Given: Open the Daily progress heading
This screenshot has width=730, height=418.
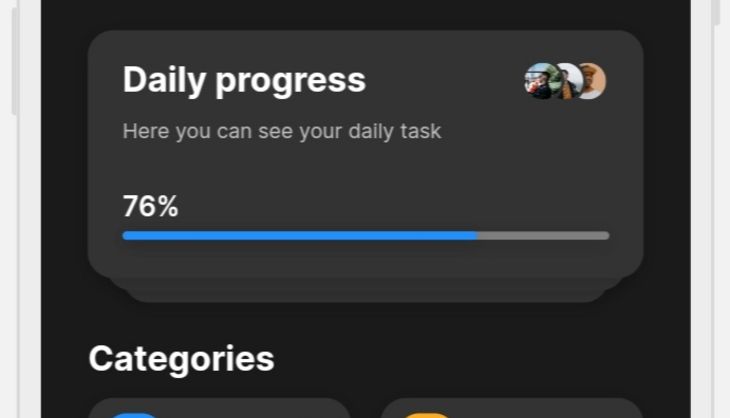Looking at the screenshot, I should click(x=244, y=81).
